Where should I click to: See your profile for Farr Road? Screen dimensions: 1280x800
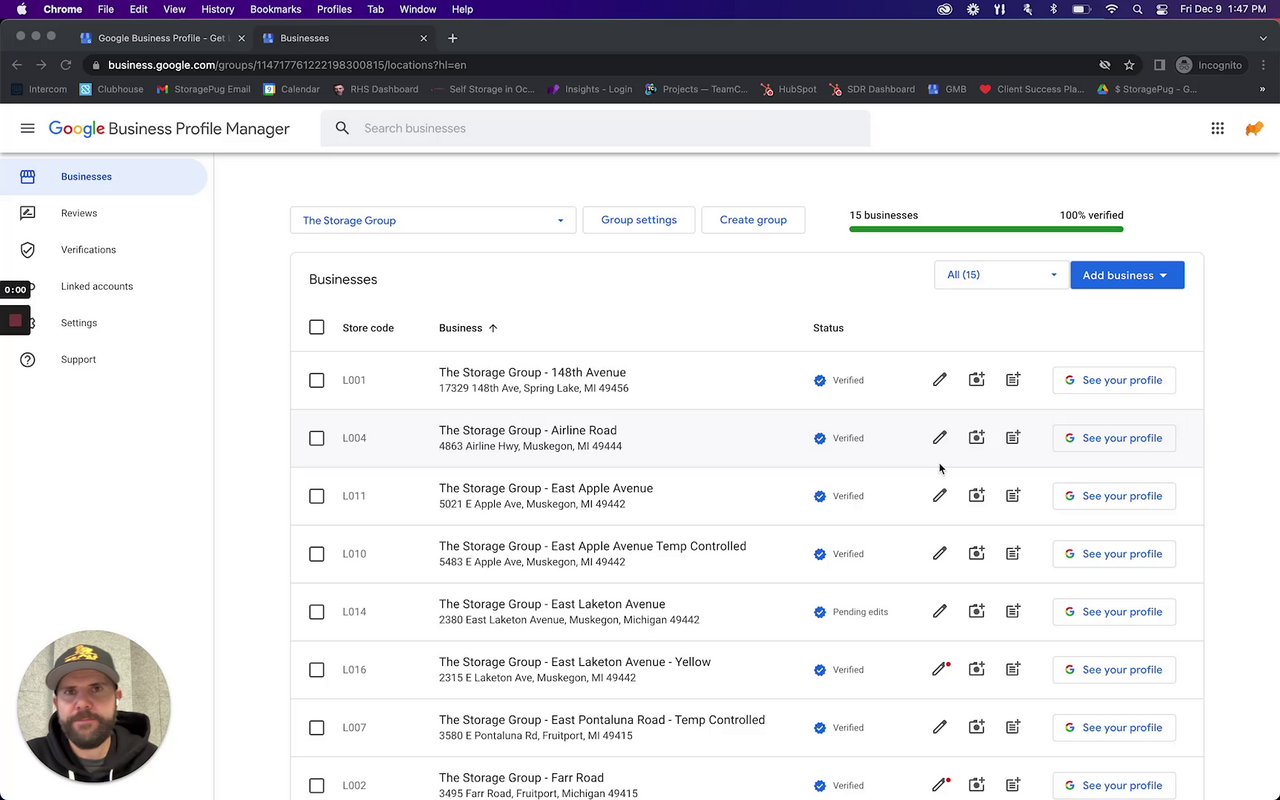click(1114, 786)
